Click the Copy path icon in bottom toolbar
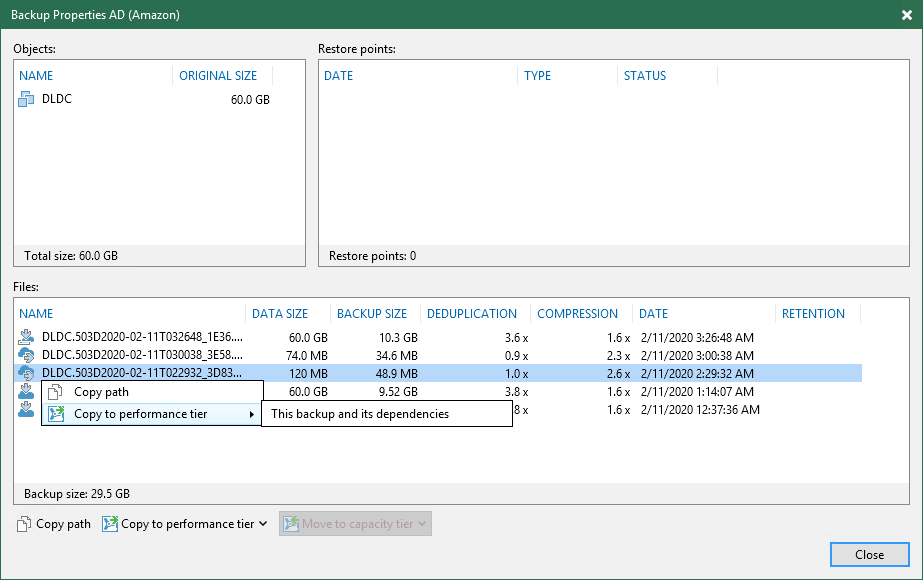Viewport: 923px width, 580px height. pos(24,524)
